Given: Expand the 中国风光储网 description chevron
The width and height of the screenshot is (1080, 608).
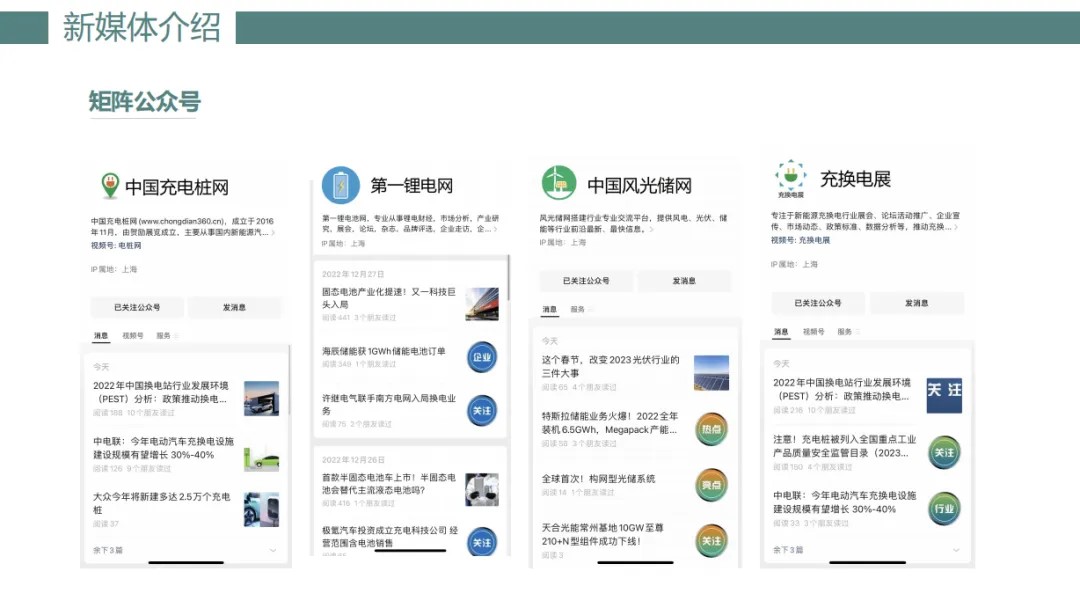Looking at the screenshot, I should (x=651, y=229).
